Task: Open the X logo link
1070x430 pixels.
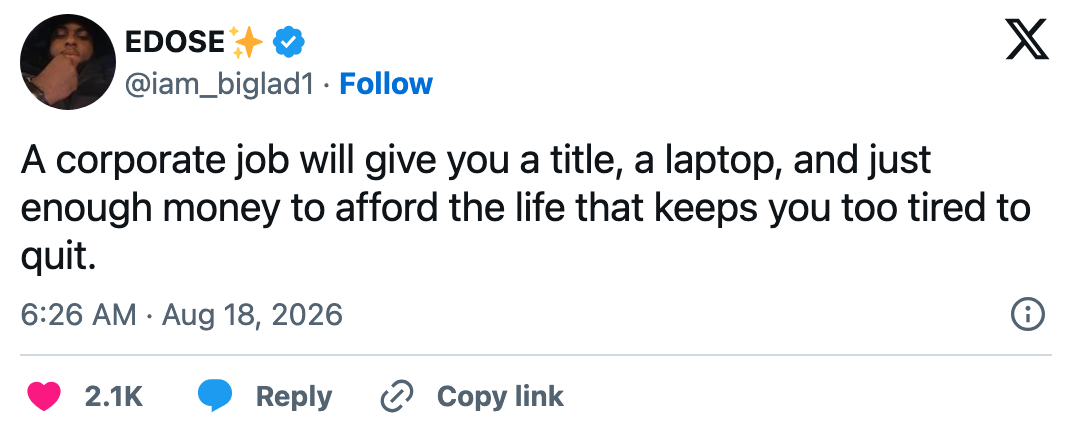Action: [1027, 39]
